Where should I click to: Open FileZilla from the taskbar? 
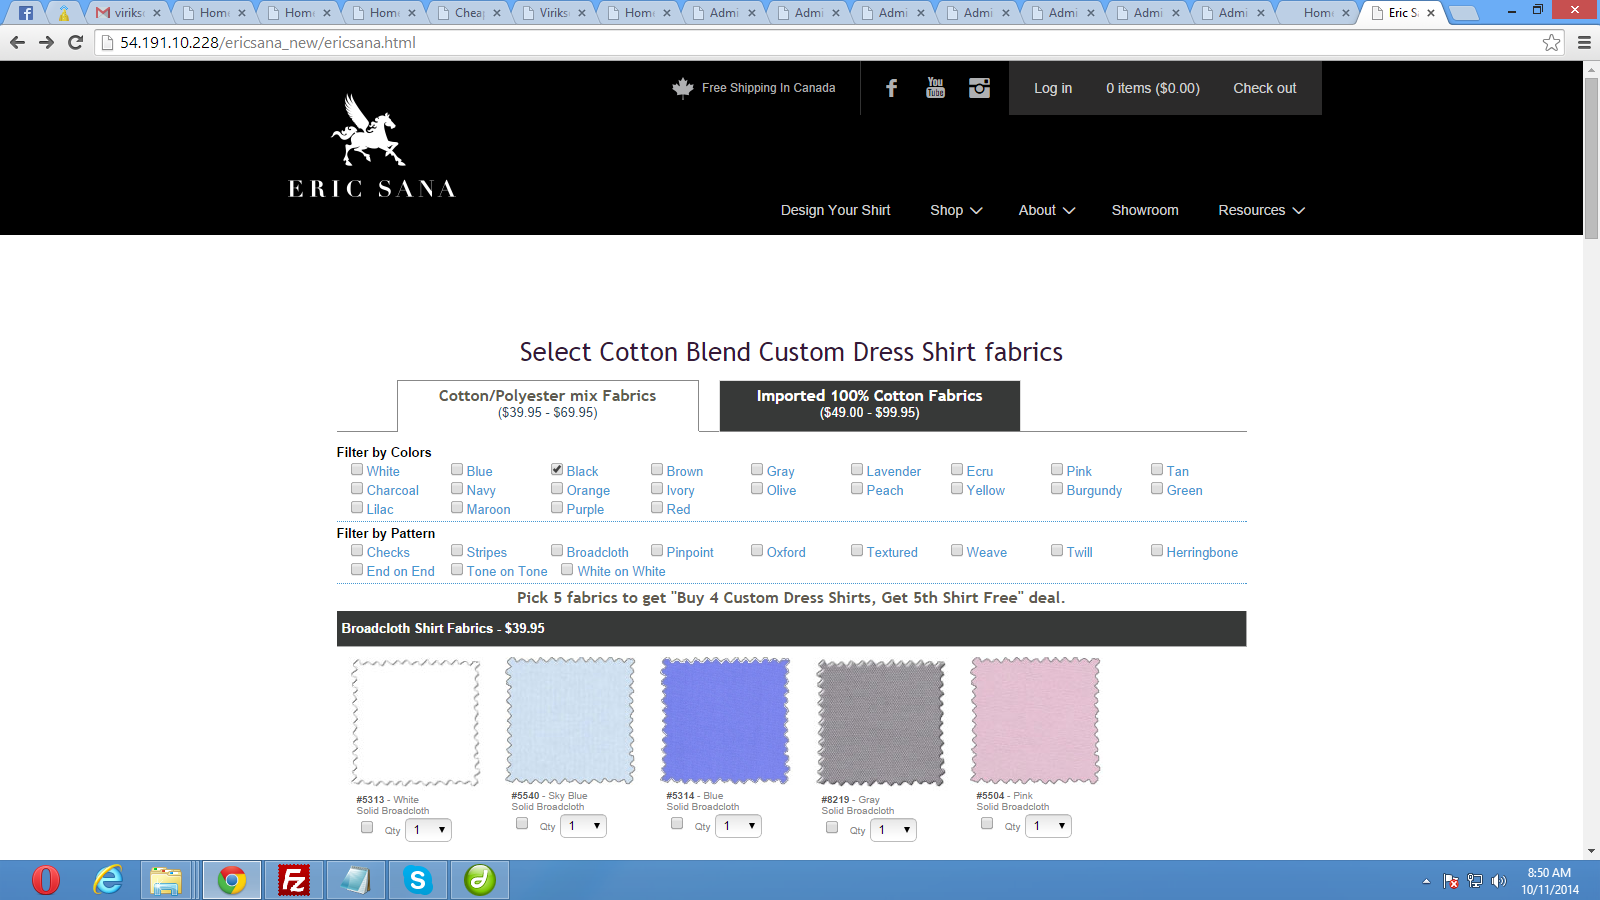[x=294, y=880]
